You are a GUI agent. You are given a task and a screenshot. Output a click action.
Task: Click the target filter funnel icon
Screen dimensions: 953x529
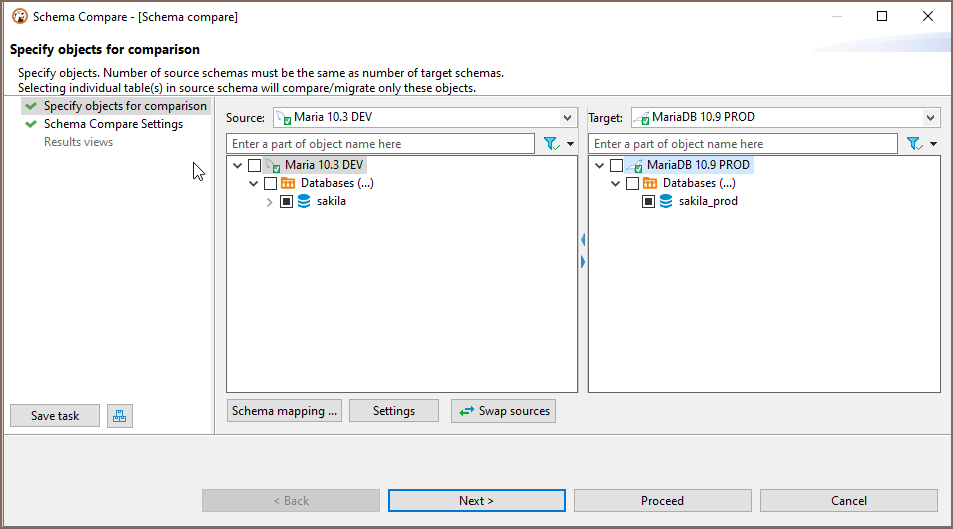tap(913, 144)
